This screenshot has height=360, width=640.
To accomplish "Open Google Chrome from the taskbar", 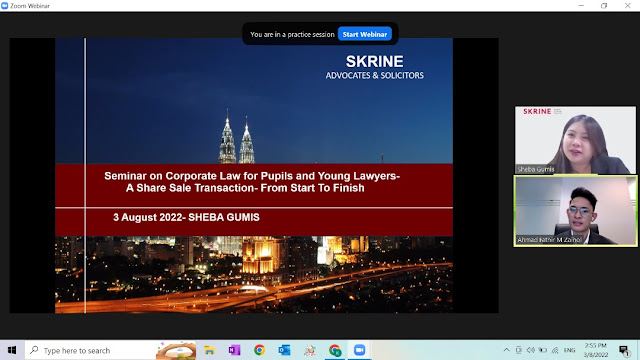I will tap(259, 350).
